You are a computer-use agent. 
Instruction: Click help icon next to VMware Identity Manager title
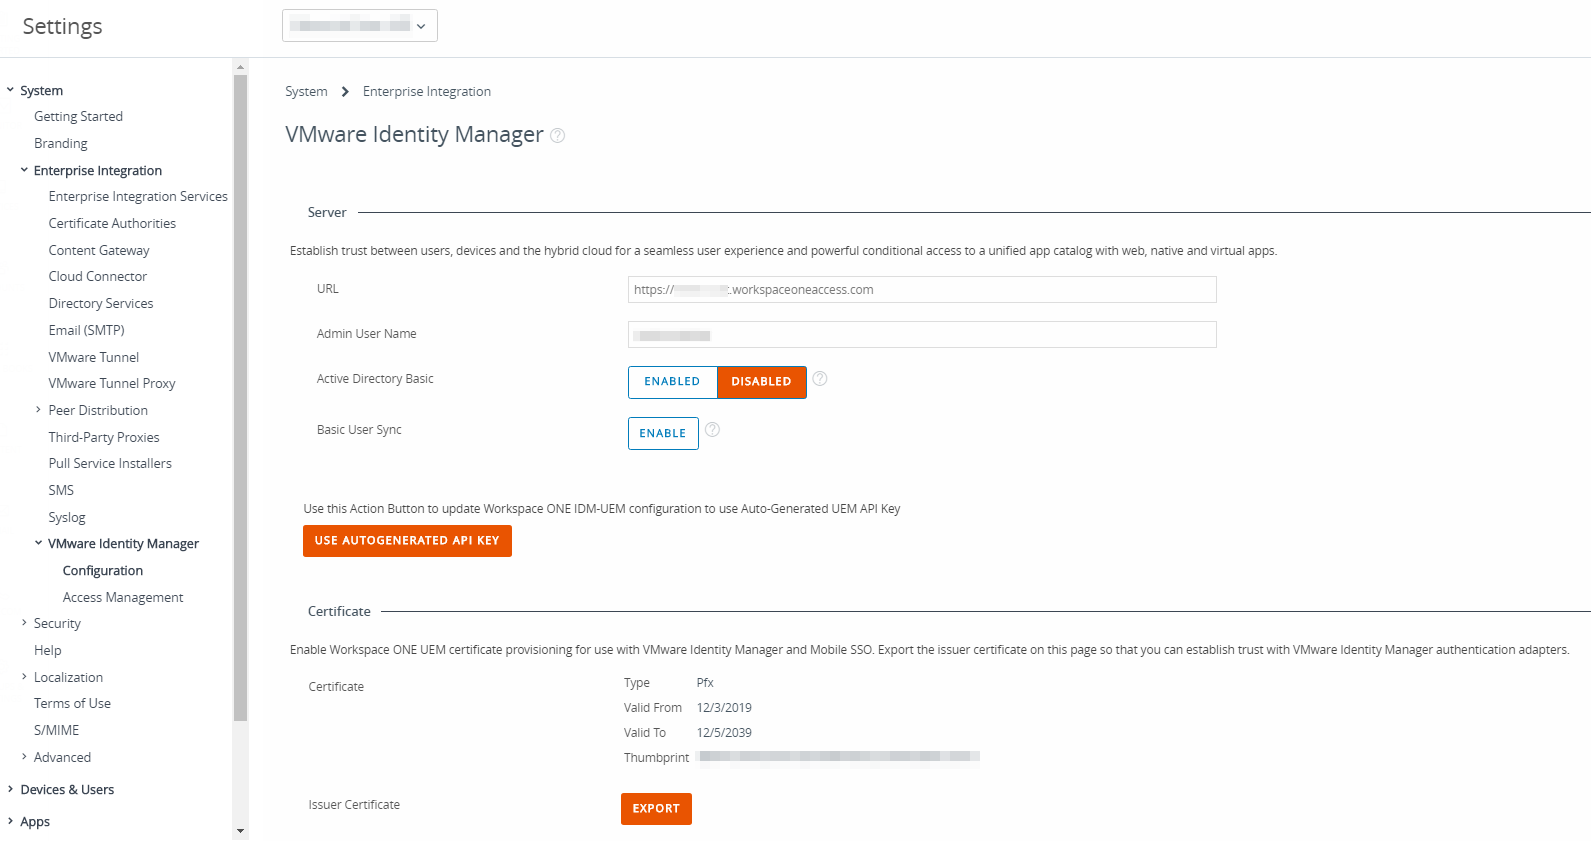click(558, 136)
